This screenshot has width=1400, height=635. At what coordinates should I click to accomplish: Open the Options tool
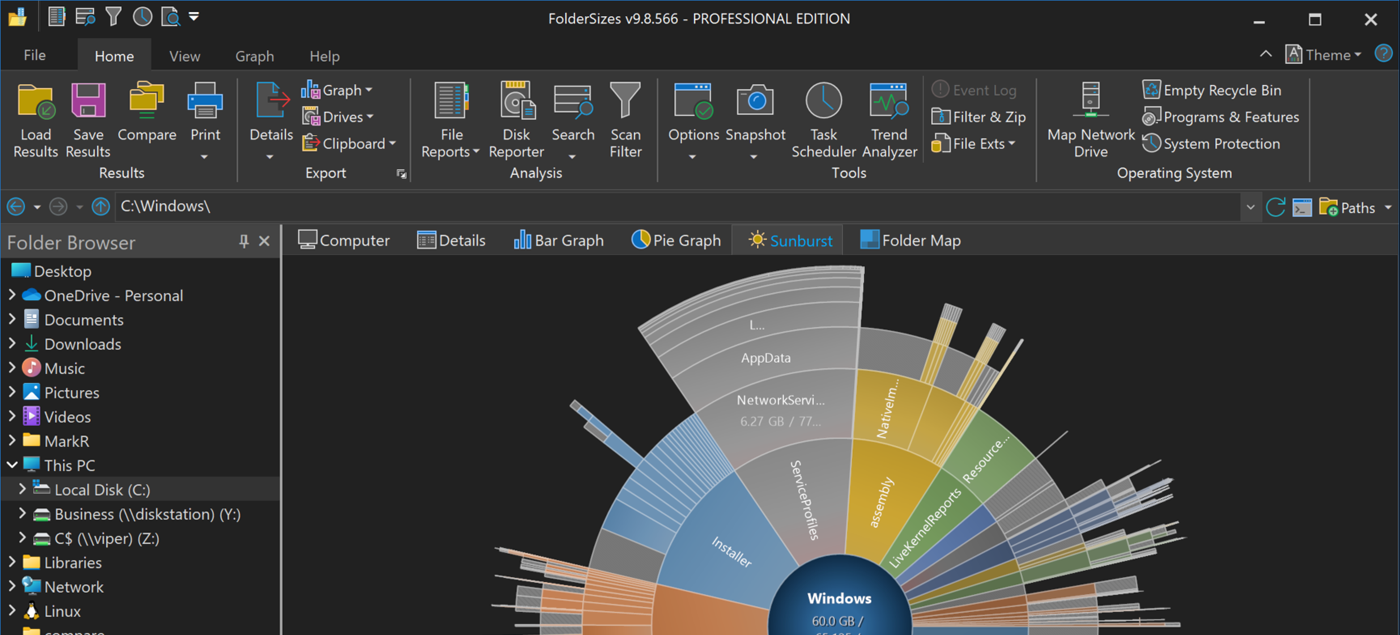(x=693, y=120)
